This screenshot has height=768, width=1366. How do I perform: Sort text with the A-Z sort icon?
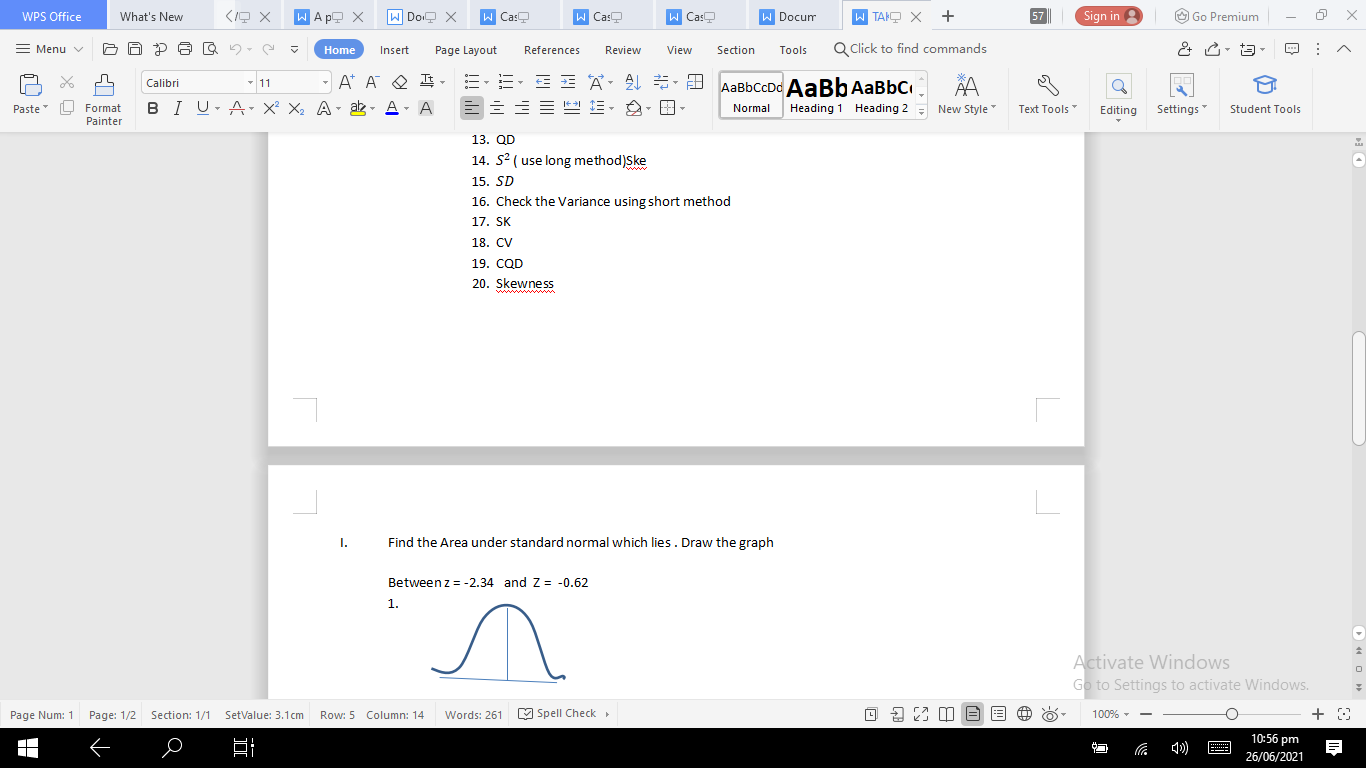632,82
